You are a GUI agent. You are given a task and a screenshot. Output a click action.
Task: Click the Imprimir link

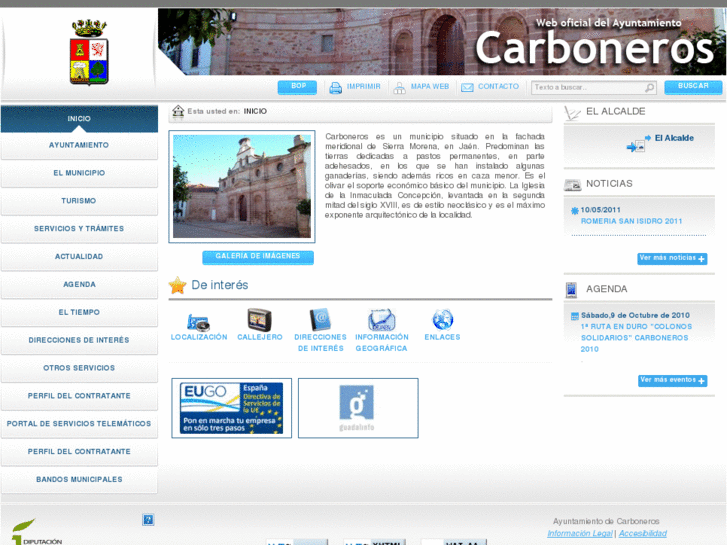(x=364, y=87)
